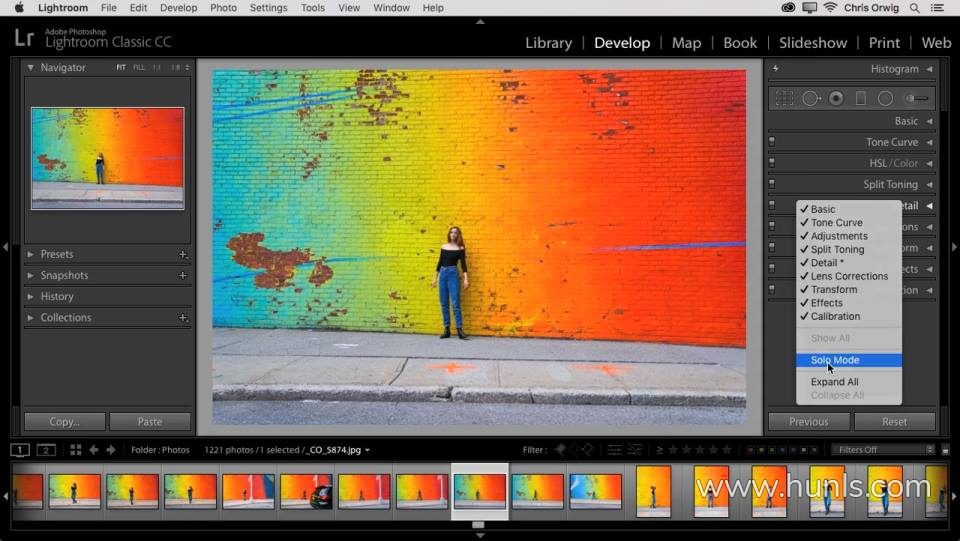Viewport: 960px width, 541px height.
Task: Set navigator zoom to FIT
Action: 121,67
